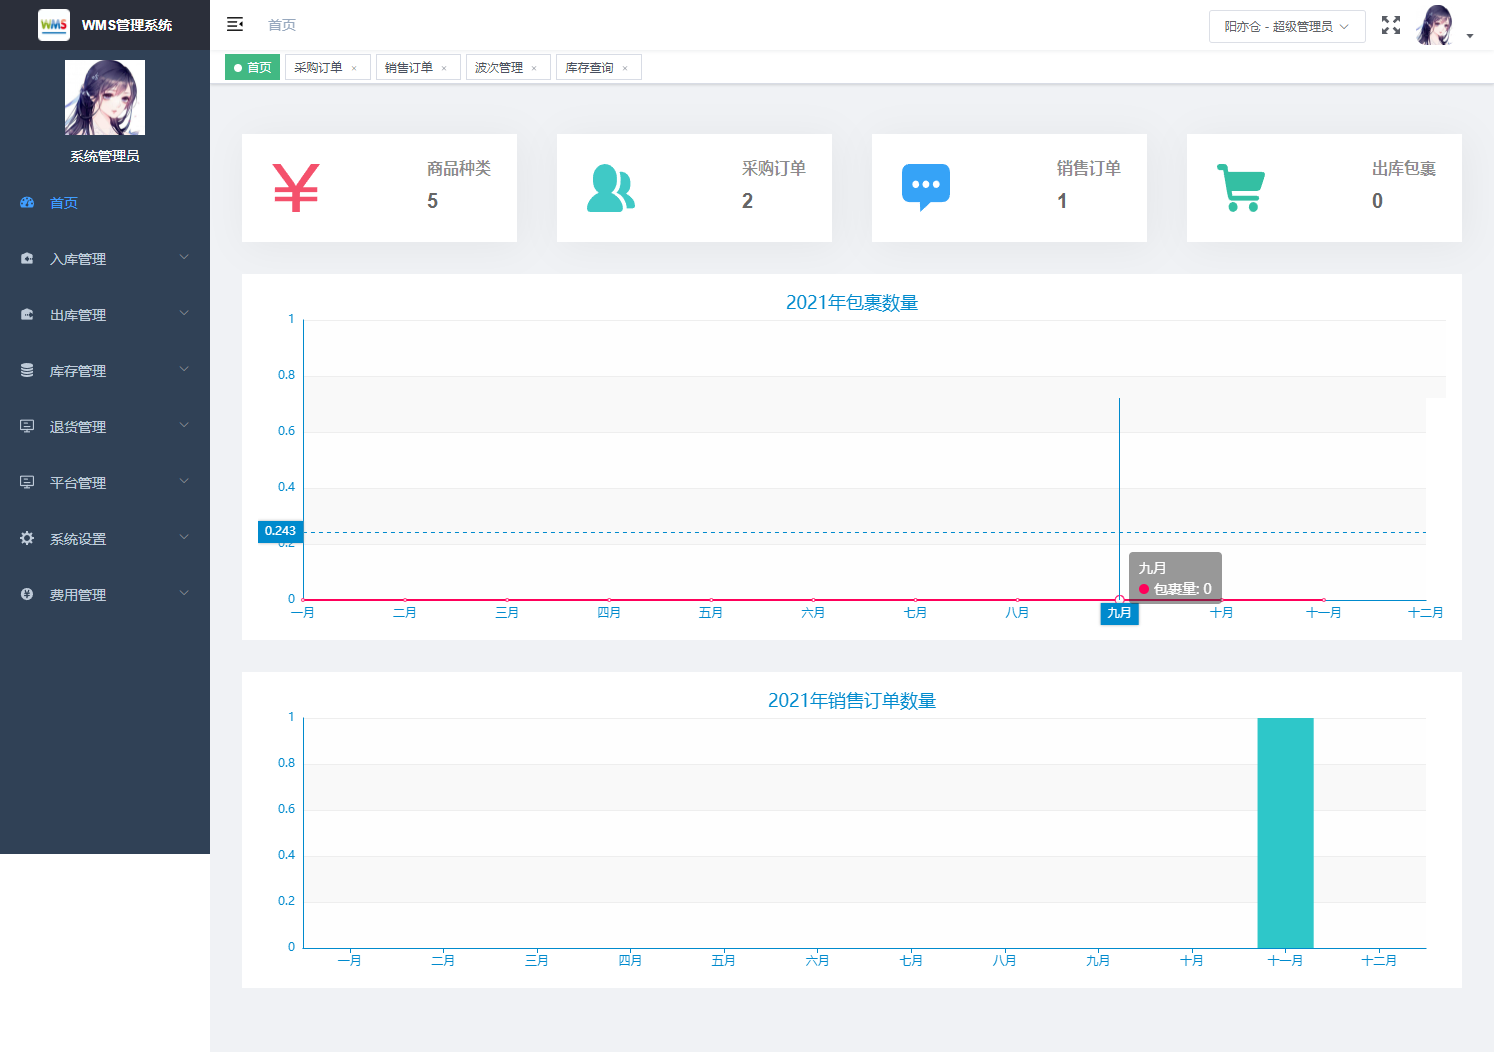1494x1052 pixels.
Task: Click the chat bubble icon on 销售订单 card
Action: [925, 187]
